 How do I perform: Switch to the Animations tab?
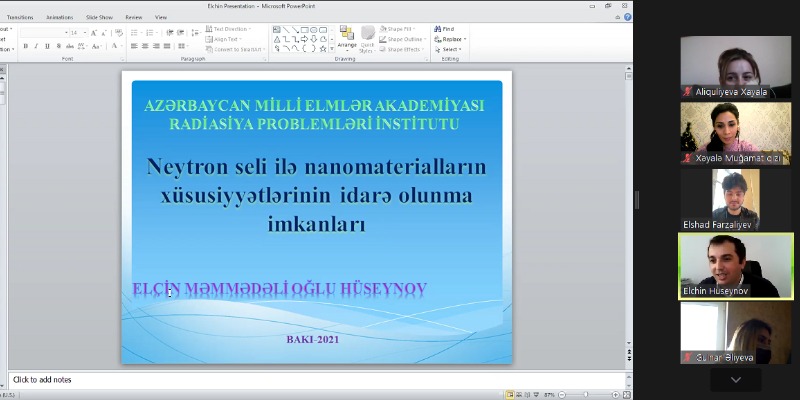59,17
